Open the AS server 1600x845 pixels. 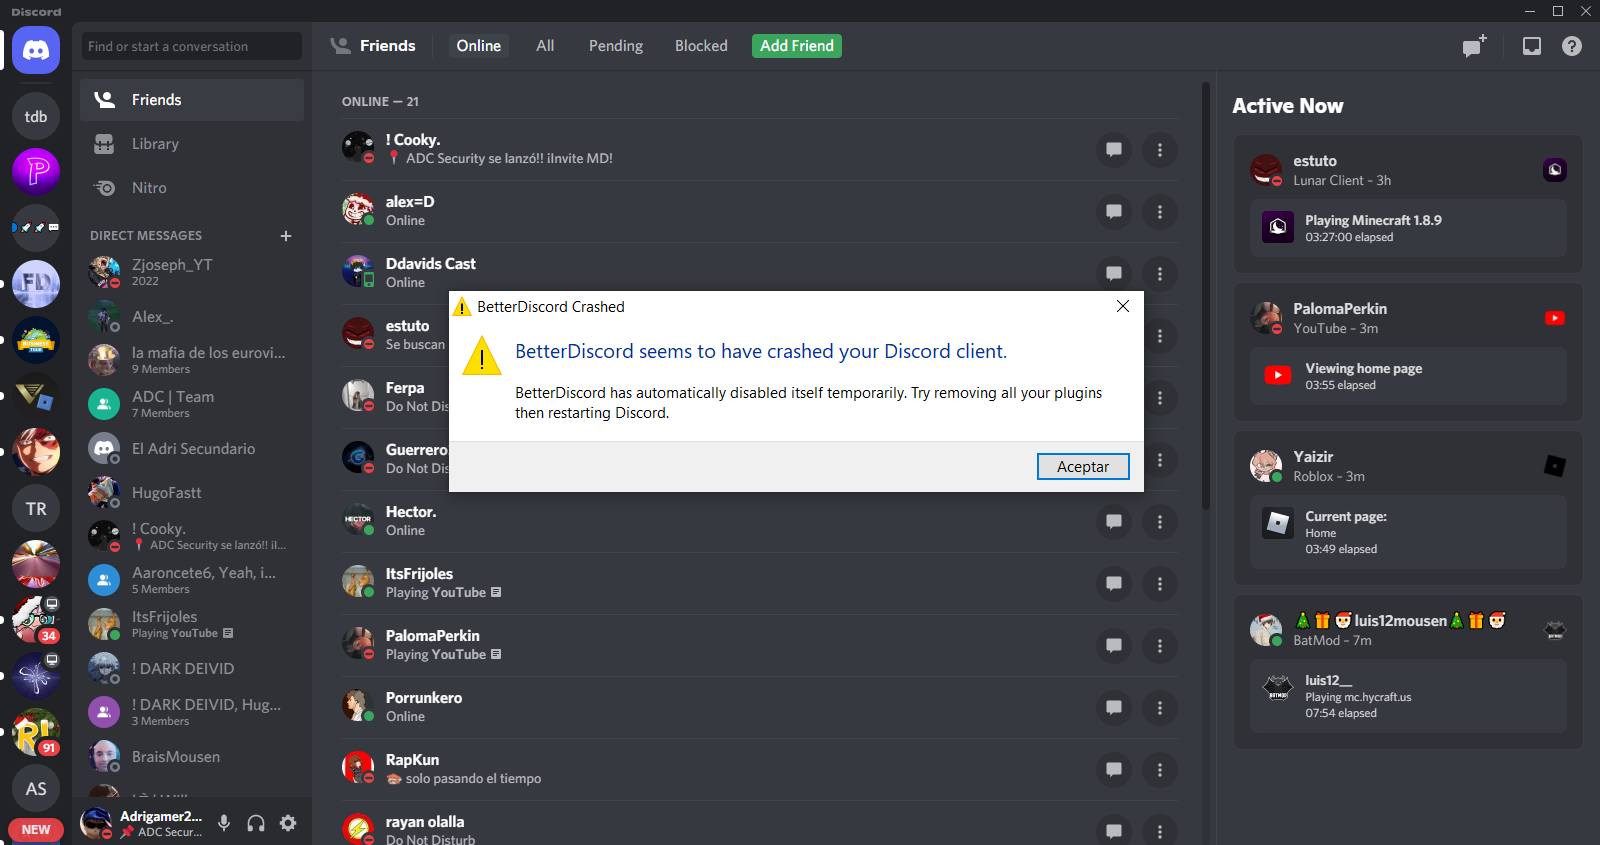(x=36, y=788)
